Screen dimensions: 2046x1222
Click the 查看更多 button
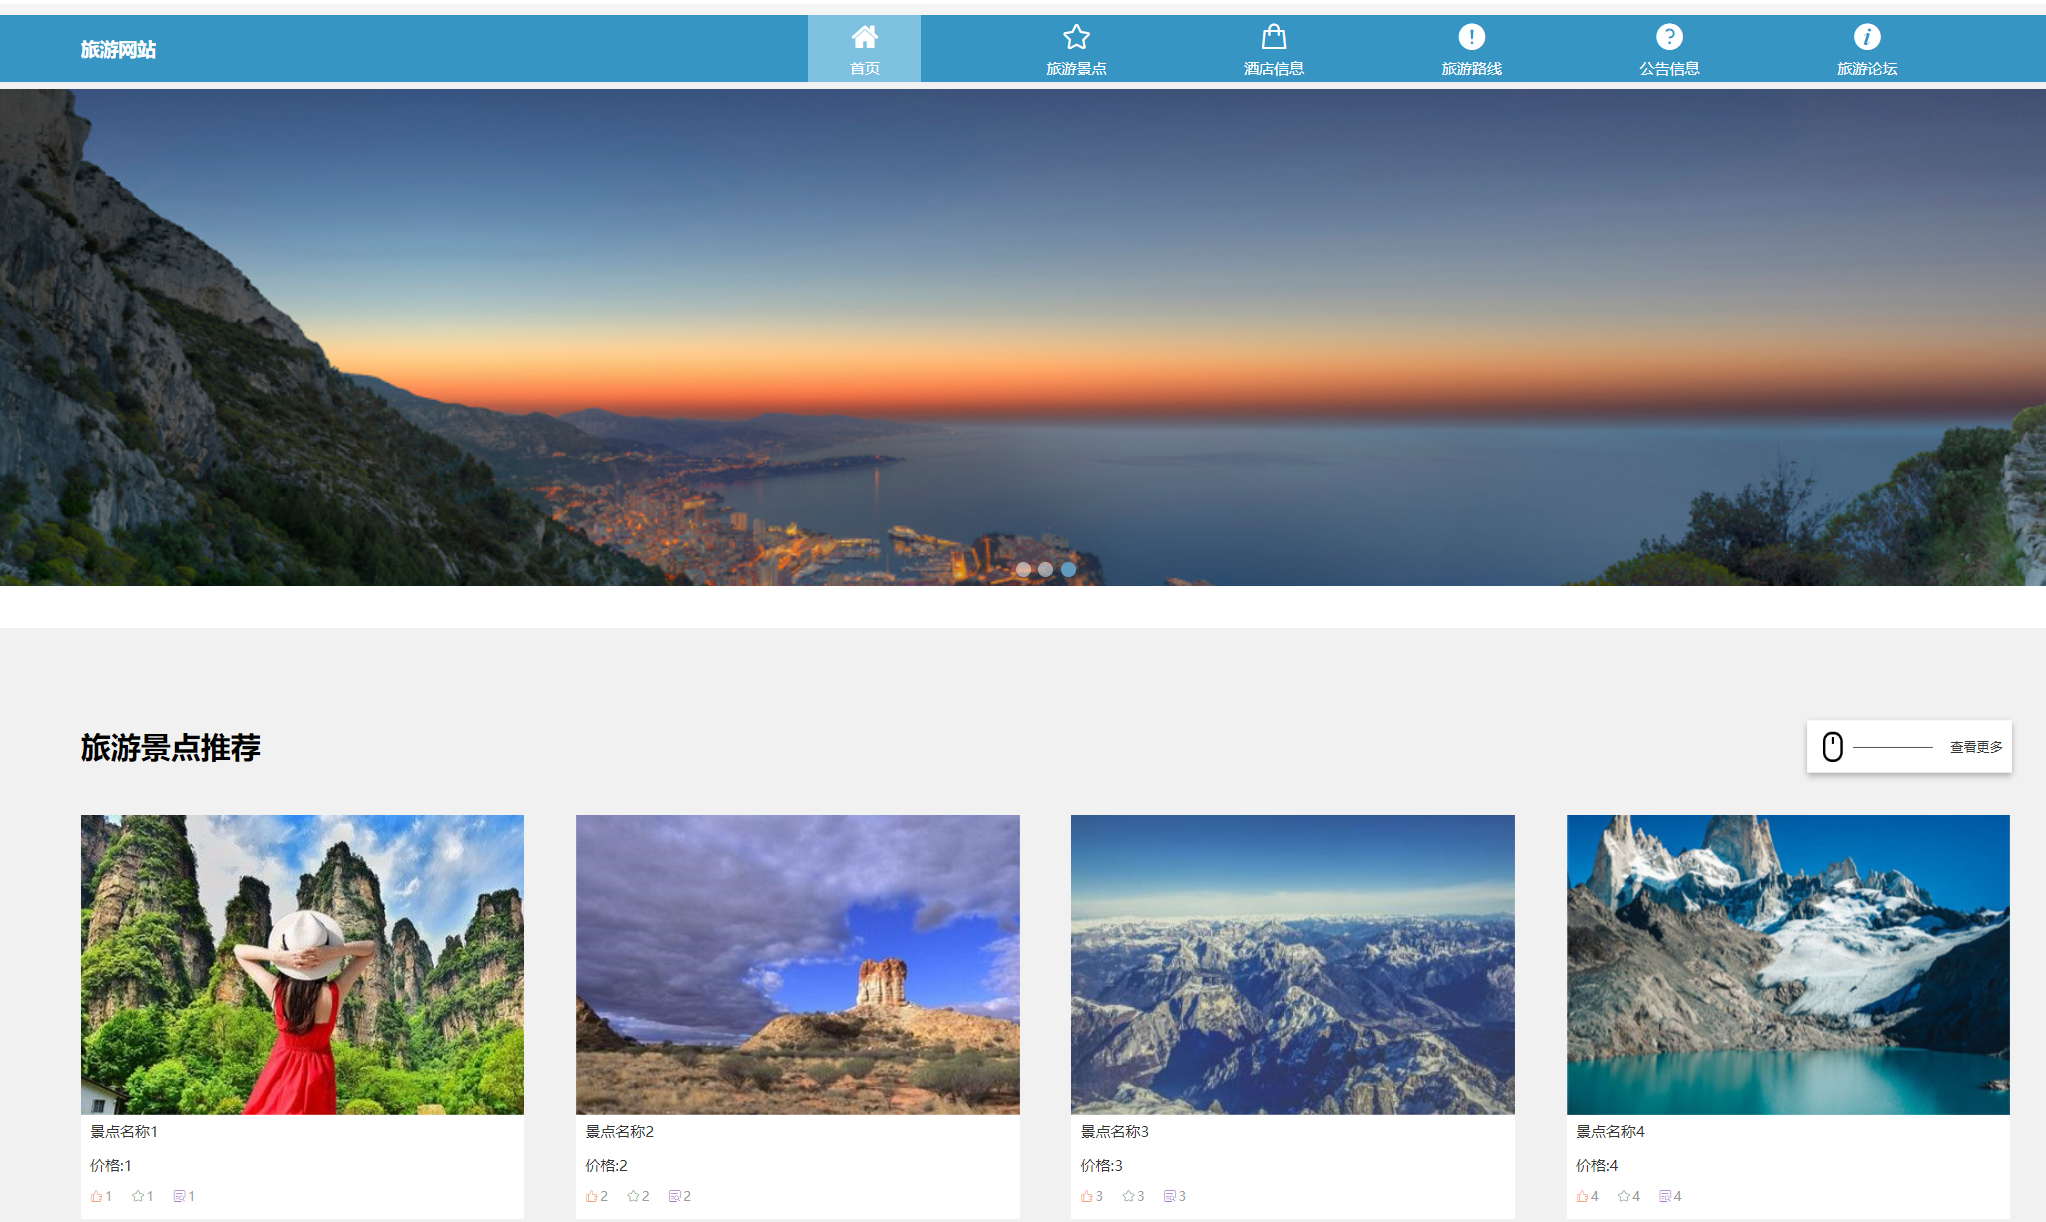click(1975, 747)
